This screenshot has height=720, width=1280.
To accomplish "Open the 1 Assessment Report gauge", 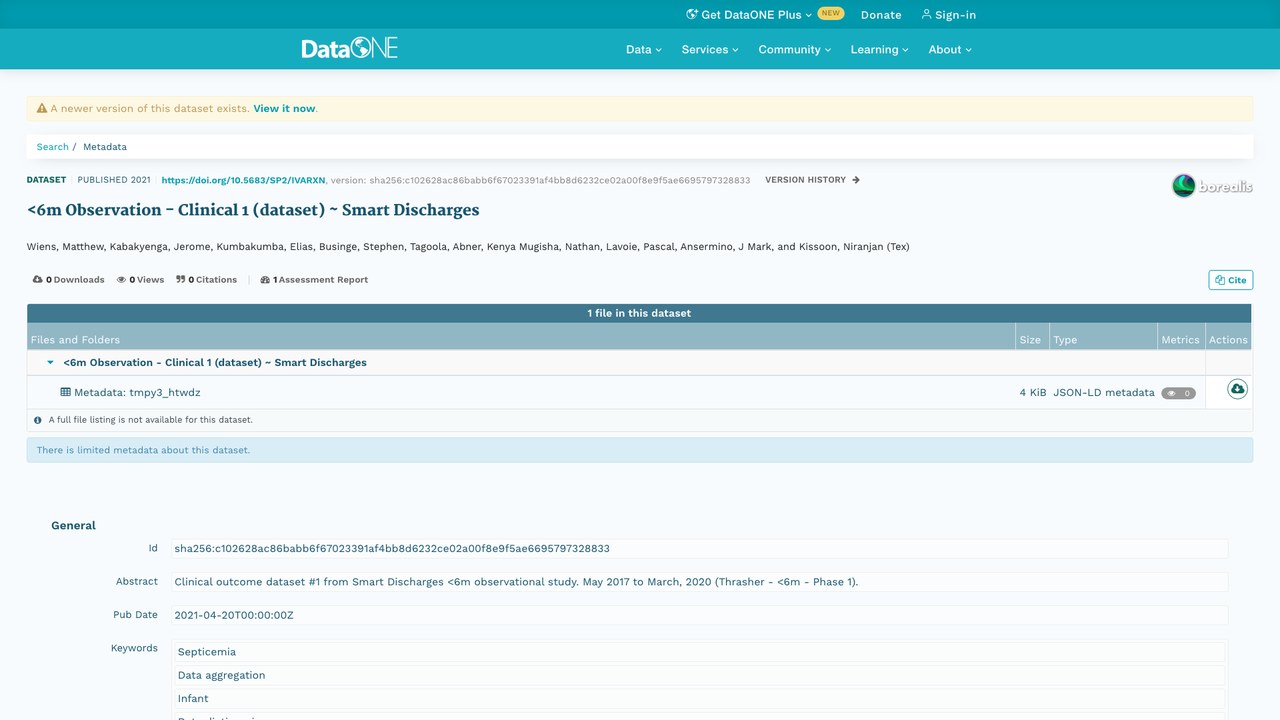I will 314,280.
